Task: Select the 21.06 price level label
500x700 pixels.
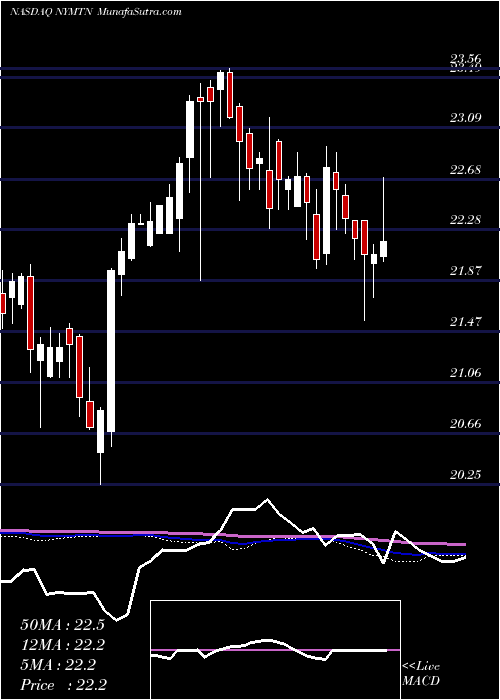Action: coord(466,373)
